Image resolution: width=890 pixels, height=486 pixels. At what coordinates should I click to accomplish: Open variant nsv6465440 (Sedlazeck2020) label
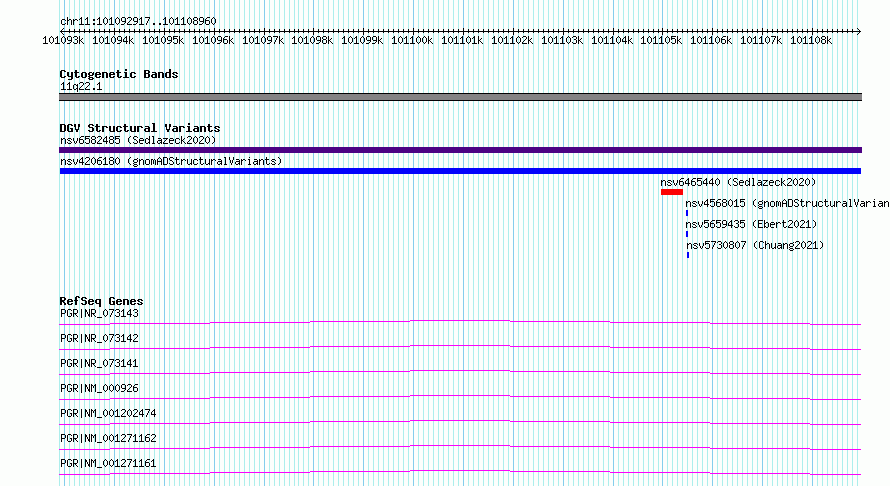tap(738, 182)
